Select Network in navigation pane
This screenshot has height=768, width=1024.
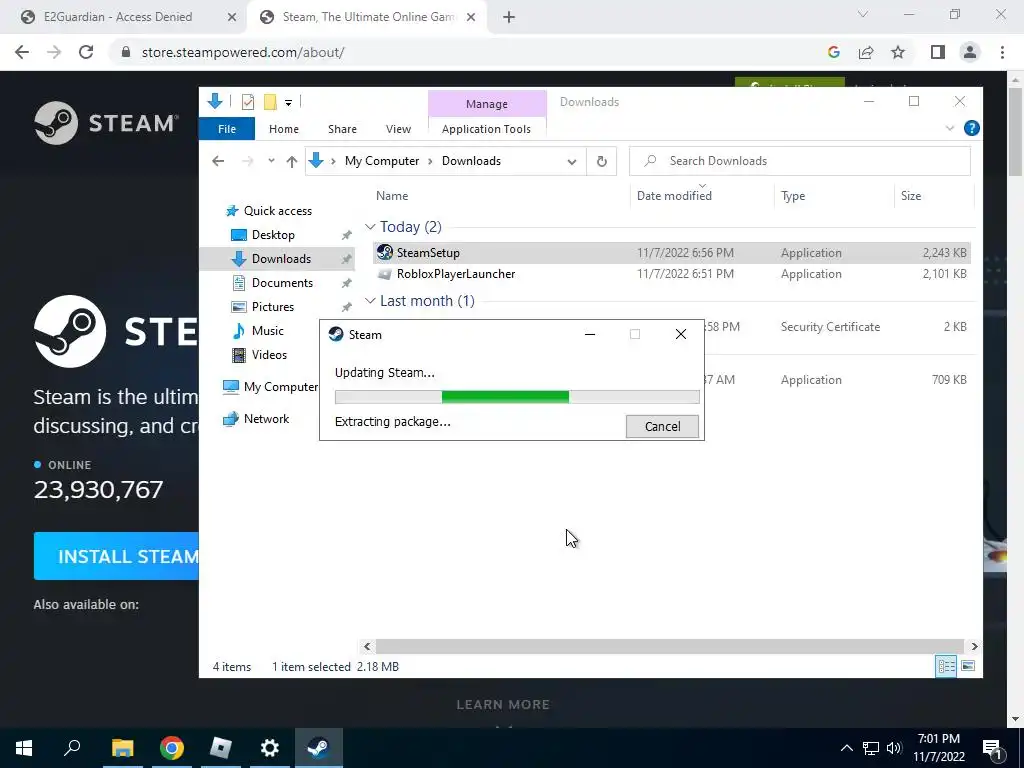pos(266,419)
